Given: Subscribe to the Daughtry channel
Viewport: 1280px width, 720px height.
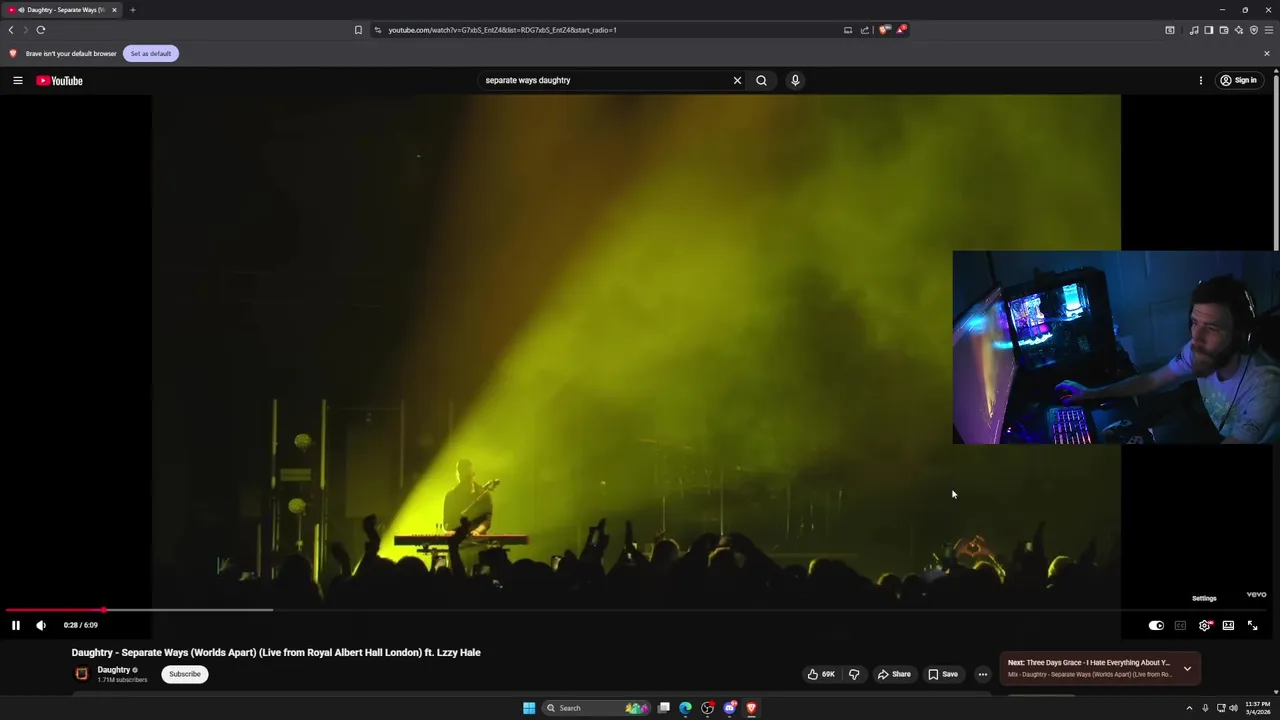Looking at the screenshot, I should pos(185,674).
